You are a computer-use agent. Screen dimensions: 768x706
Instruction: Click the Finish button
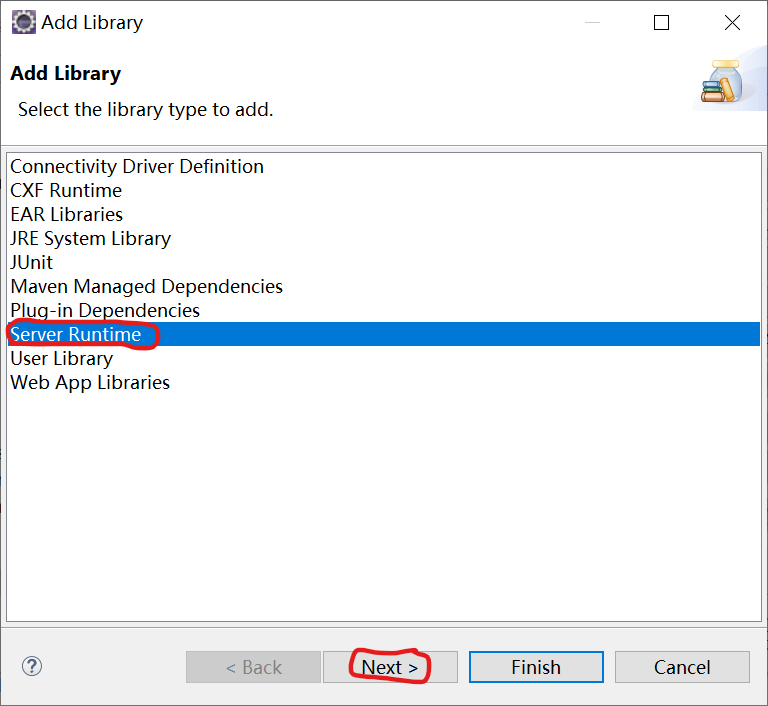[536, 667]
